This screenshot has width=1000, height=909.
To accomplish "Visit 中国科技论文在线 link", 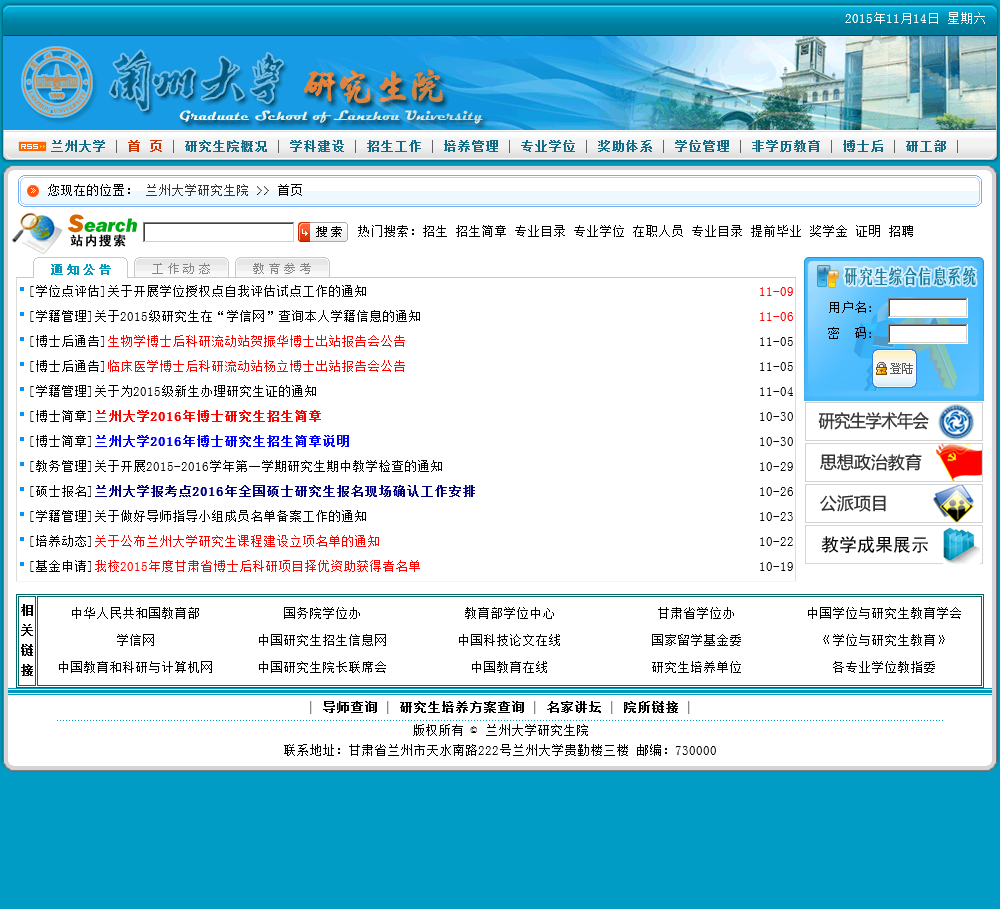I will pos(509,640).
